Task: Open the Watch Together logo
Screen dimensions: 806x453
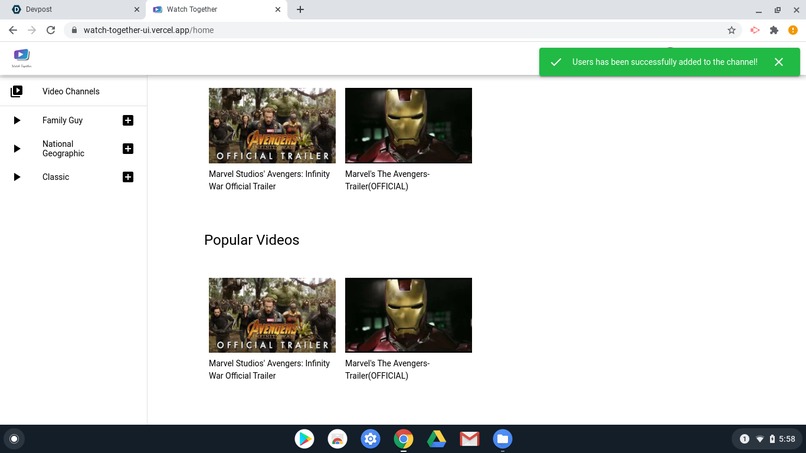Action: point(22,58)
